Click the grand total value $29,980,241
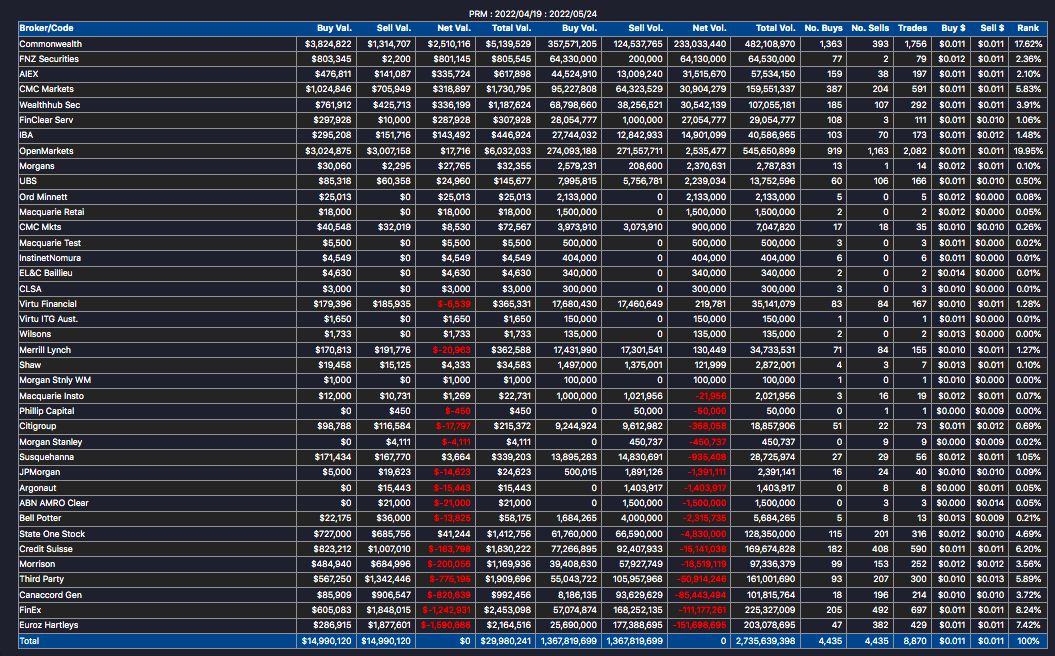Viewport: 1055px width, 656px height. 505,641
